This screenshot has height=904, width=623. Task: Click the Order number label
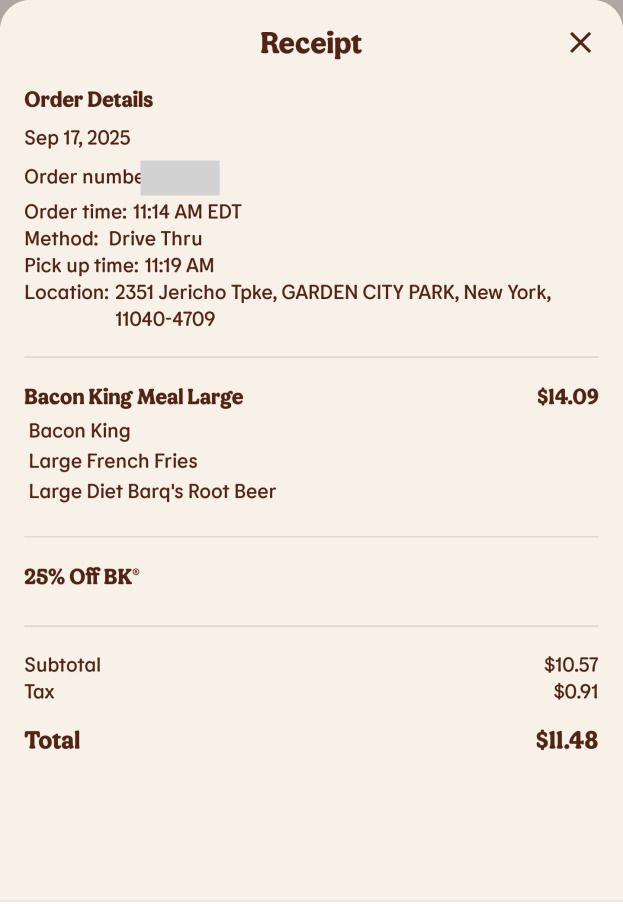point(82,178)
